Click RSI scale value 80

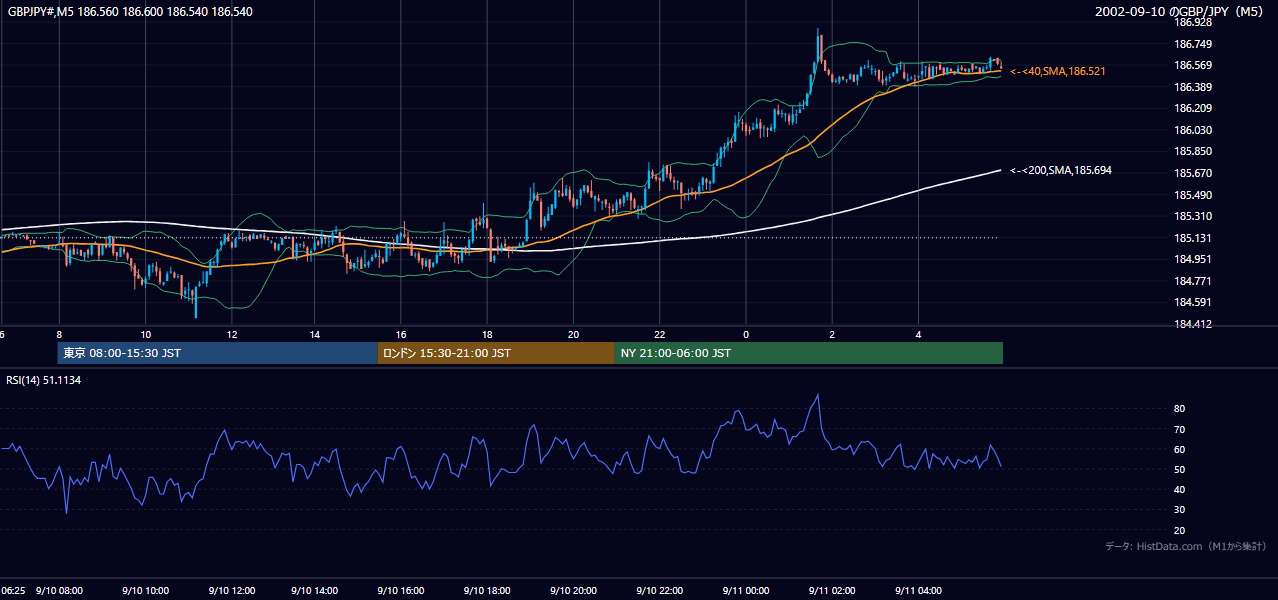point(1180,409)
